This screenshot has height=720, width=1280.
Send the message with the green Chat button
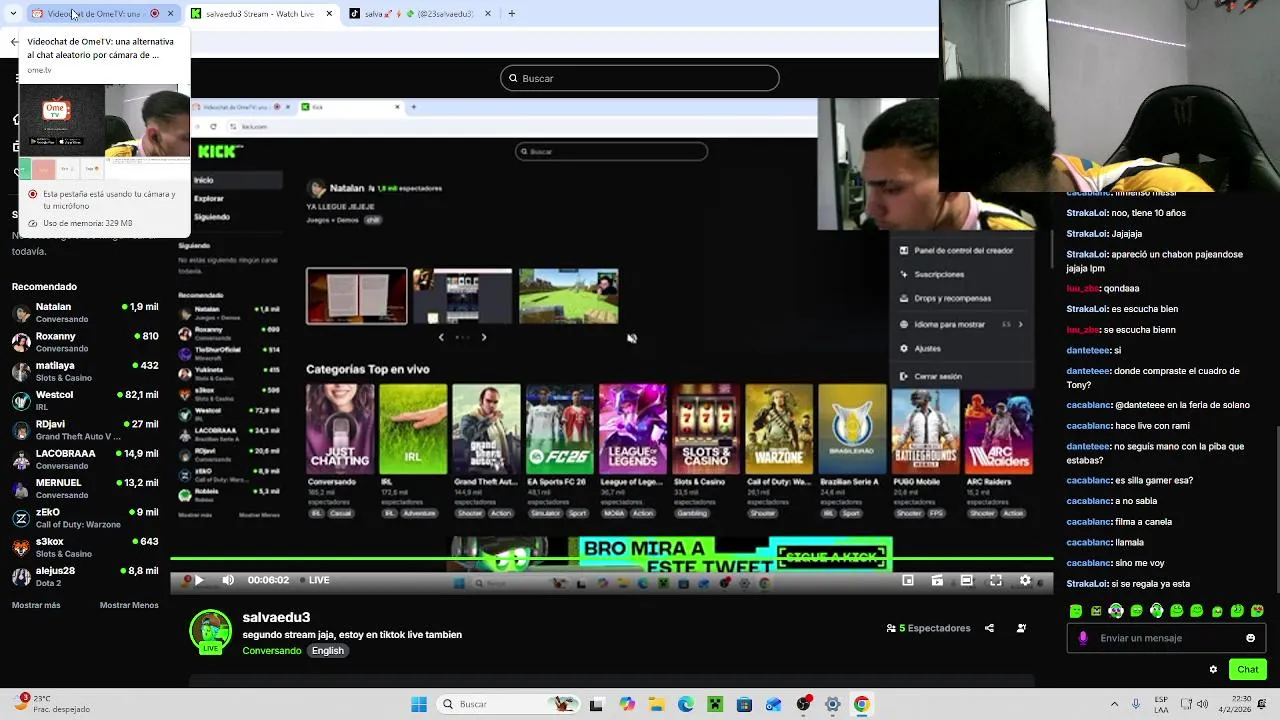(1248, 669)
